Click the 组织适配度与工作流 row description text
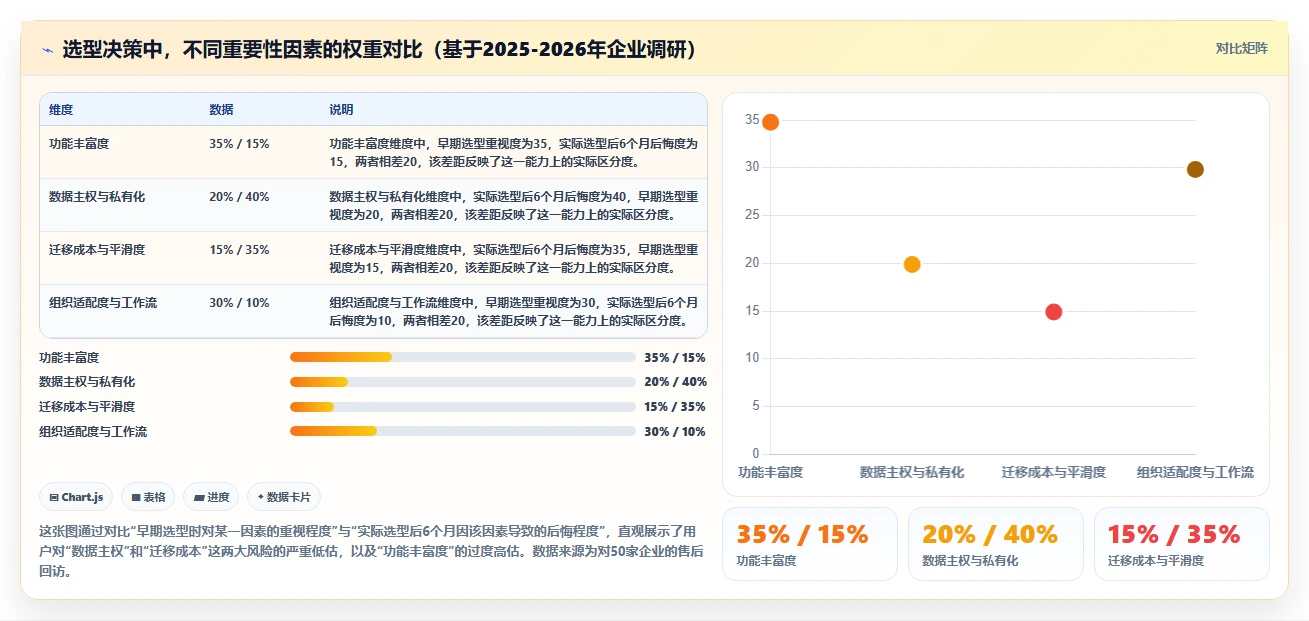Image resolution: width=1309 pixels, height=621 pixels. tap(513, 311)
